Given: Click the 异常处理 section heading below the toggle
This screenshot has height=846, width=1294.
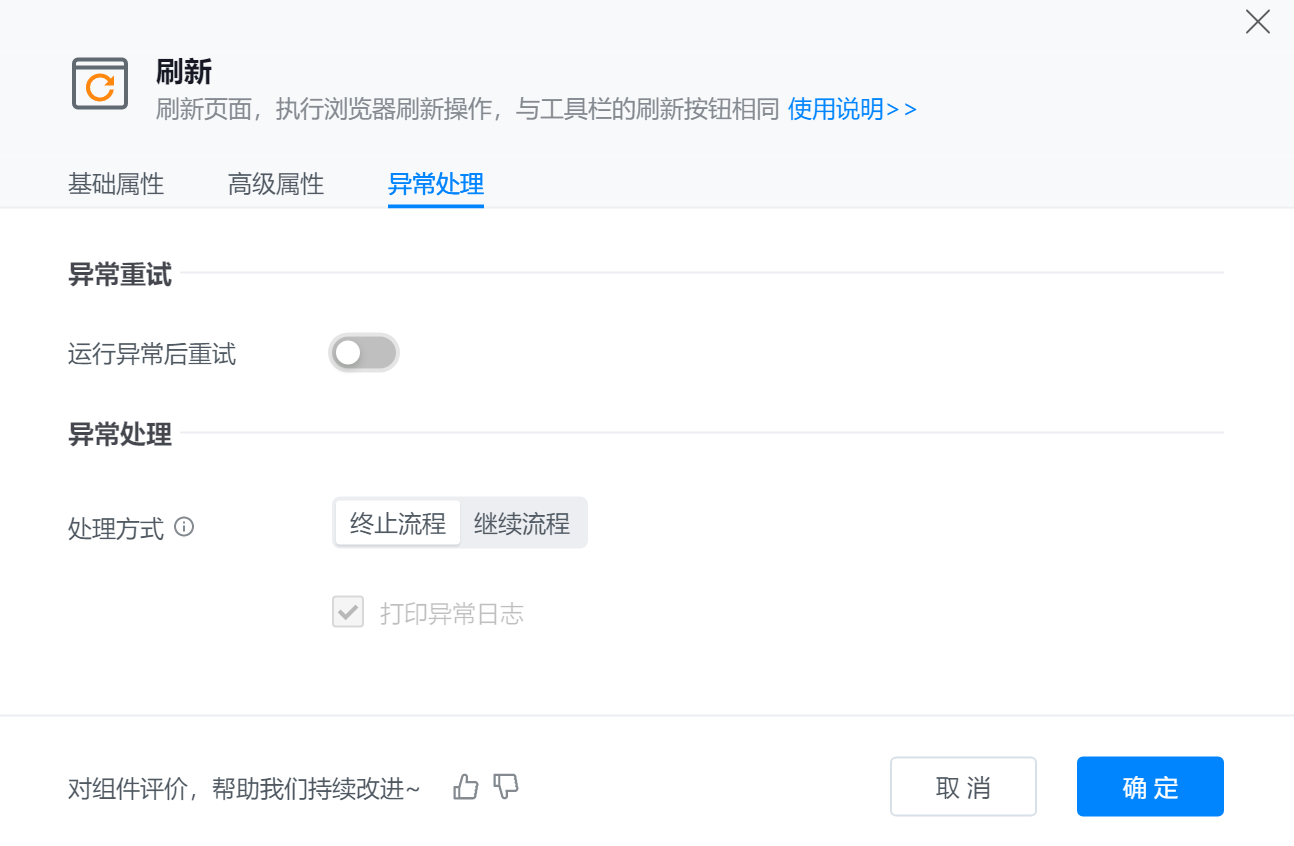Looking at the screenshot, I should [120, 434].
